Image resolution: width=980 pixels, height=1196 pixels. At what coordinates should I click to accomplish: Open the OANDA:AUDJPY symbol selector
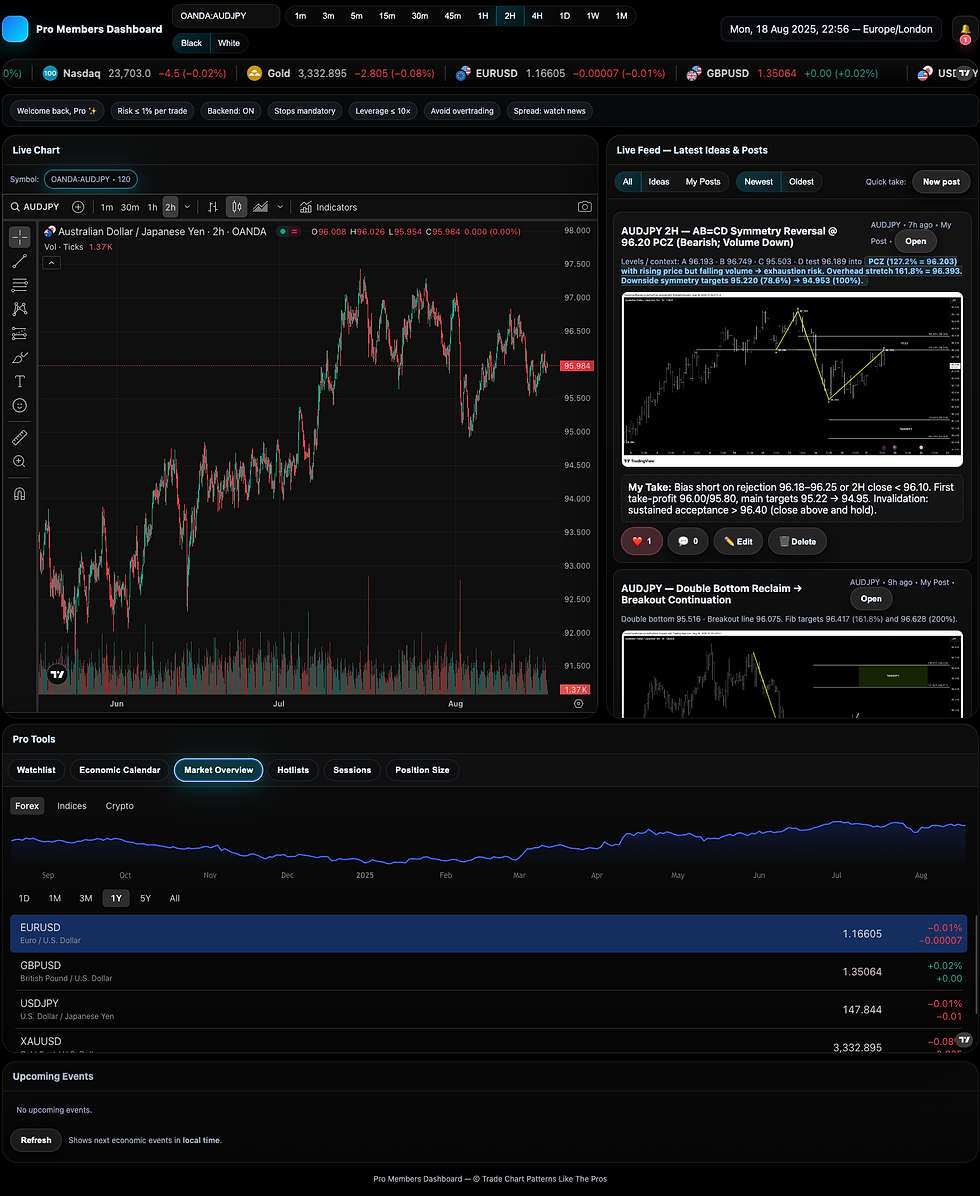coord(224,16)
